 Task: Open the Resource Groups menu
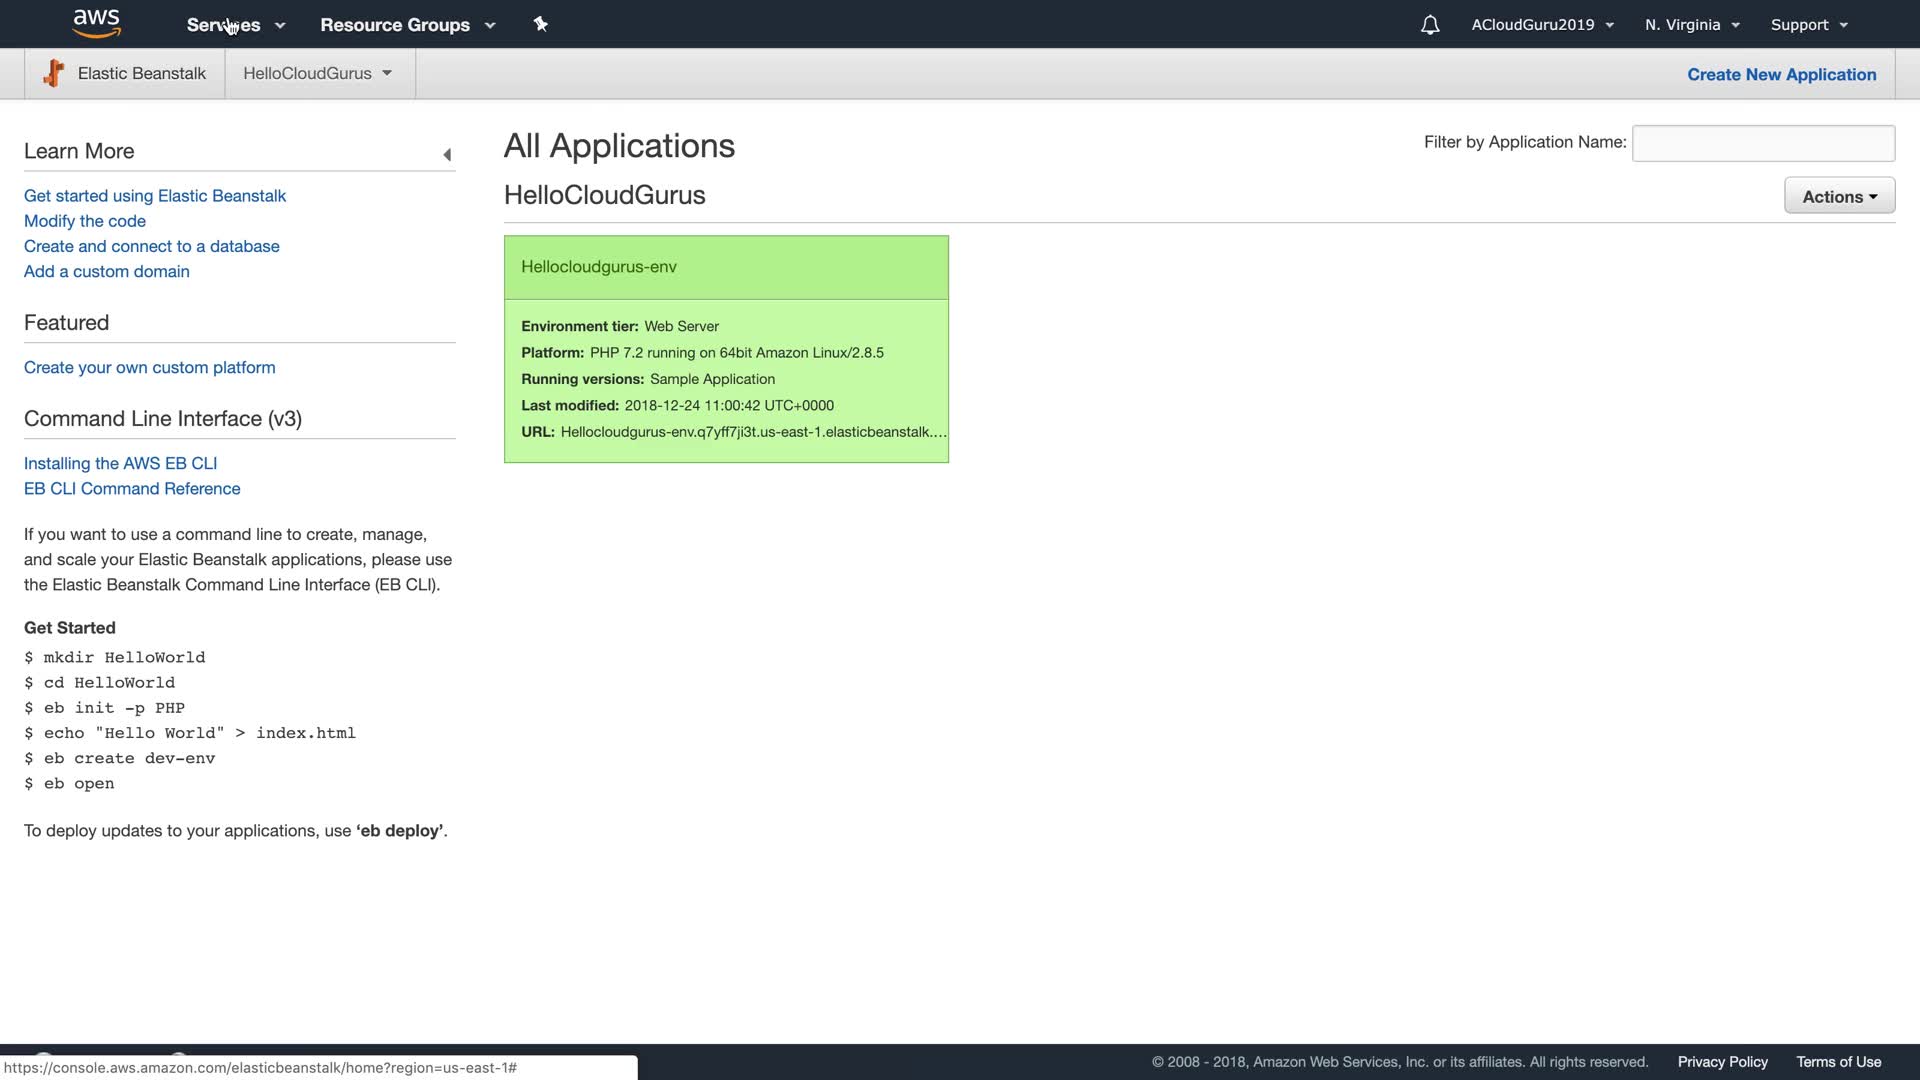tap(407, 25)
